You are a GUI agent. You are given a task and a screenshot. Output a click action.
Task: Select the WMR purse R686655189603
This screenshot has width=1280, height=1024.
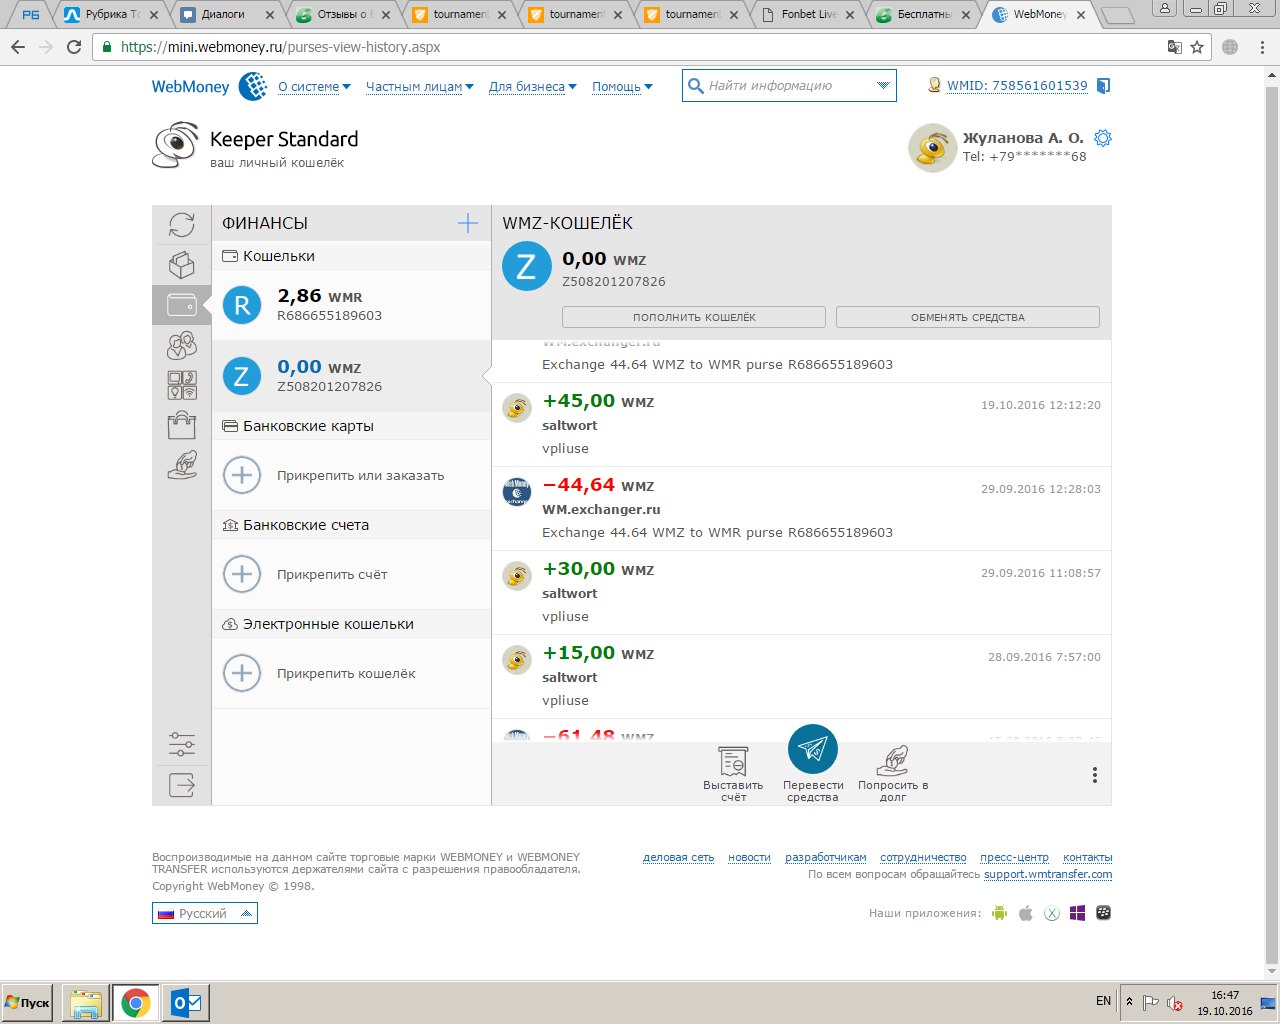pos(351,305)
